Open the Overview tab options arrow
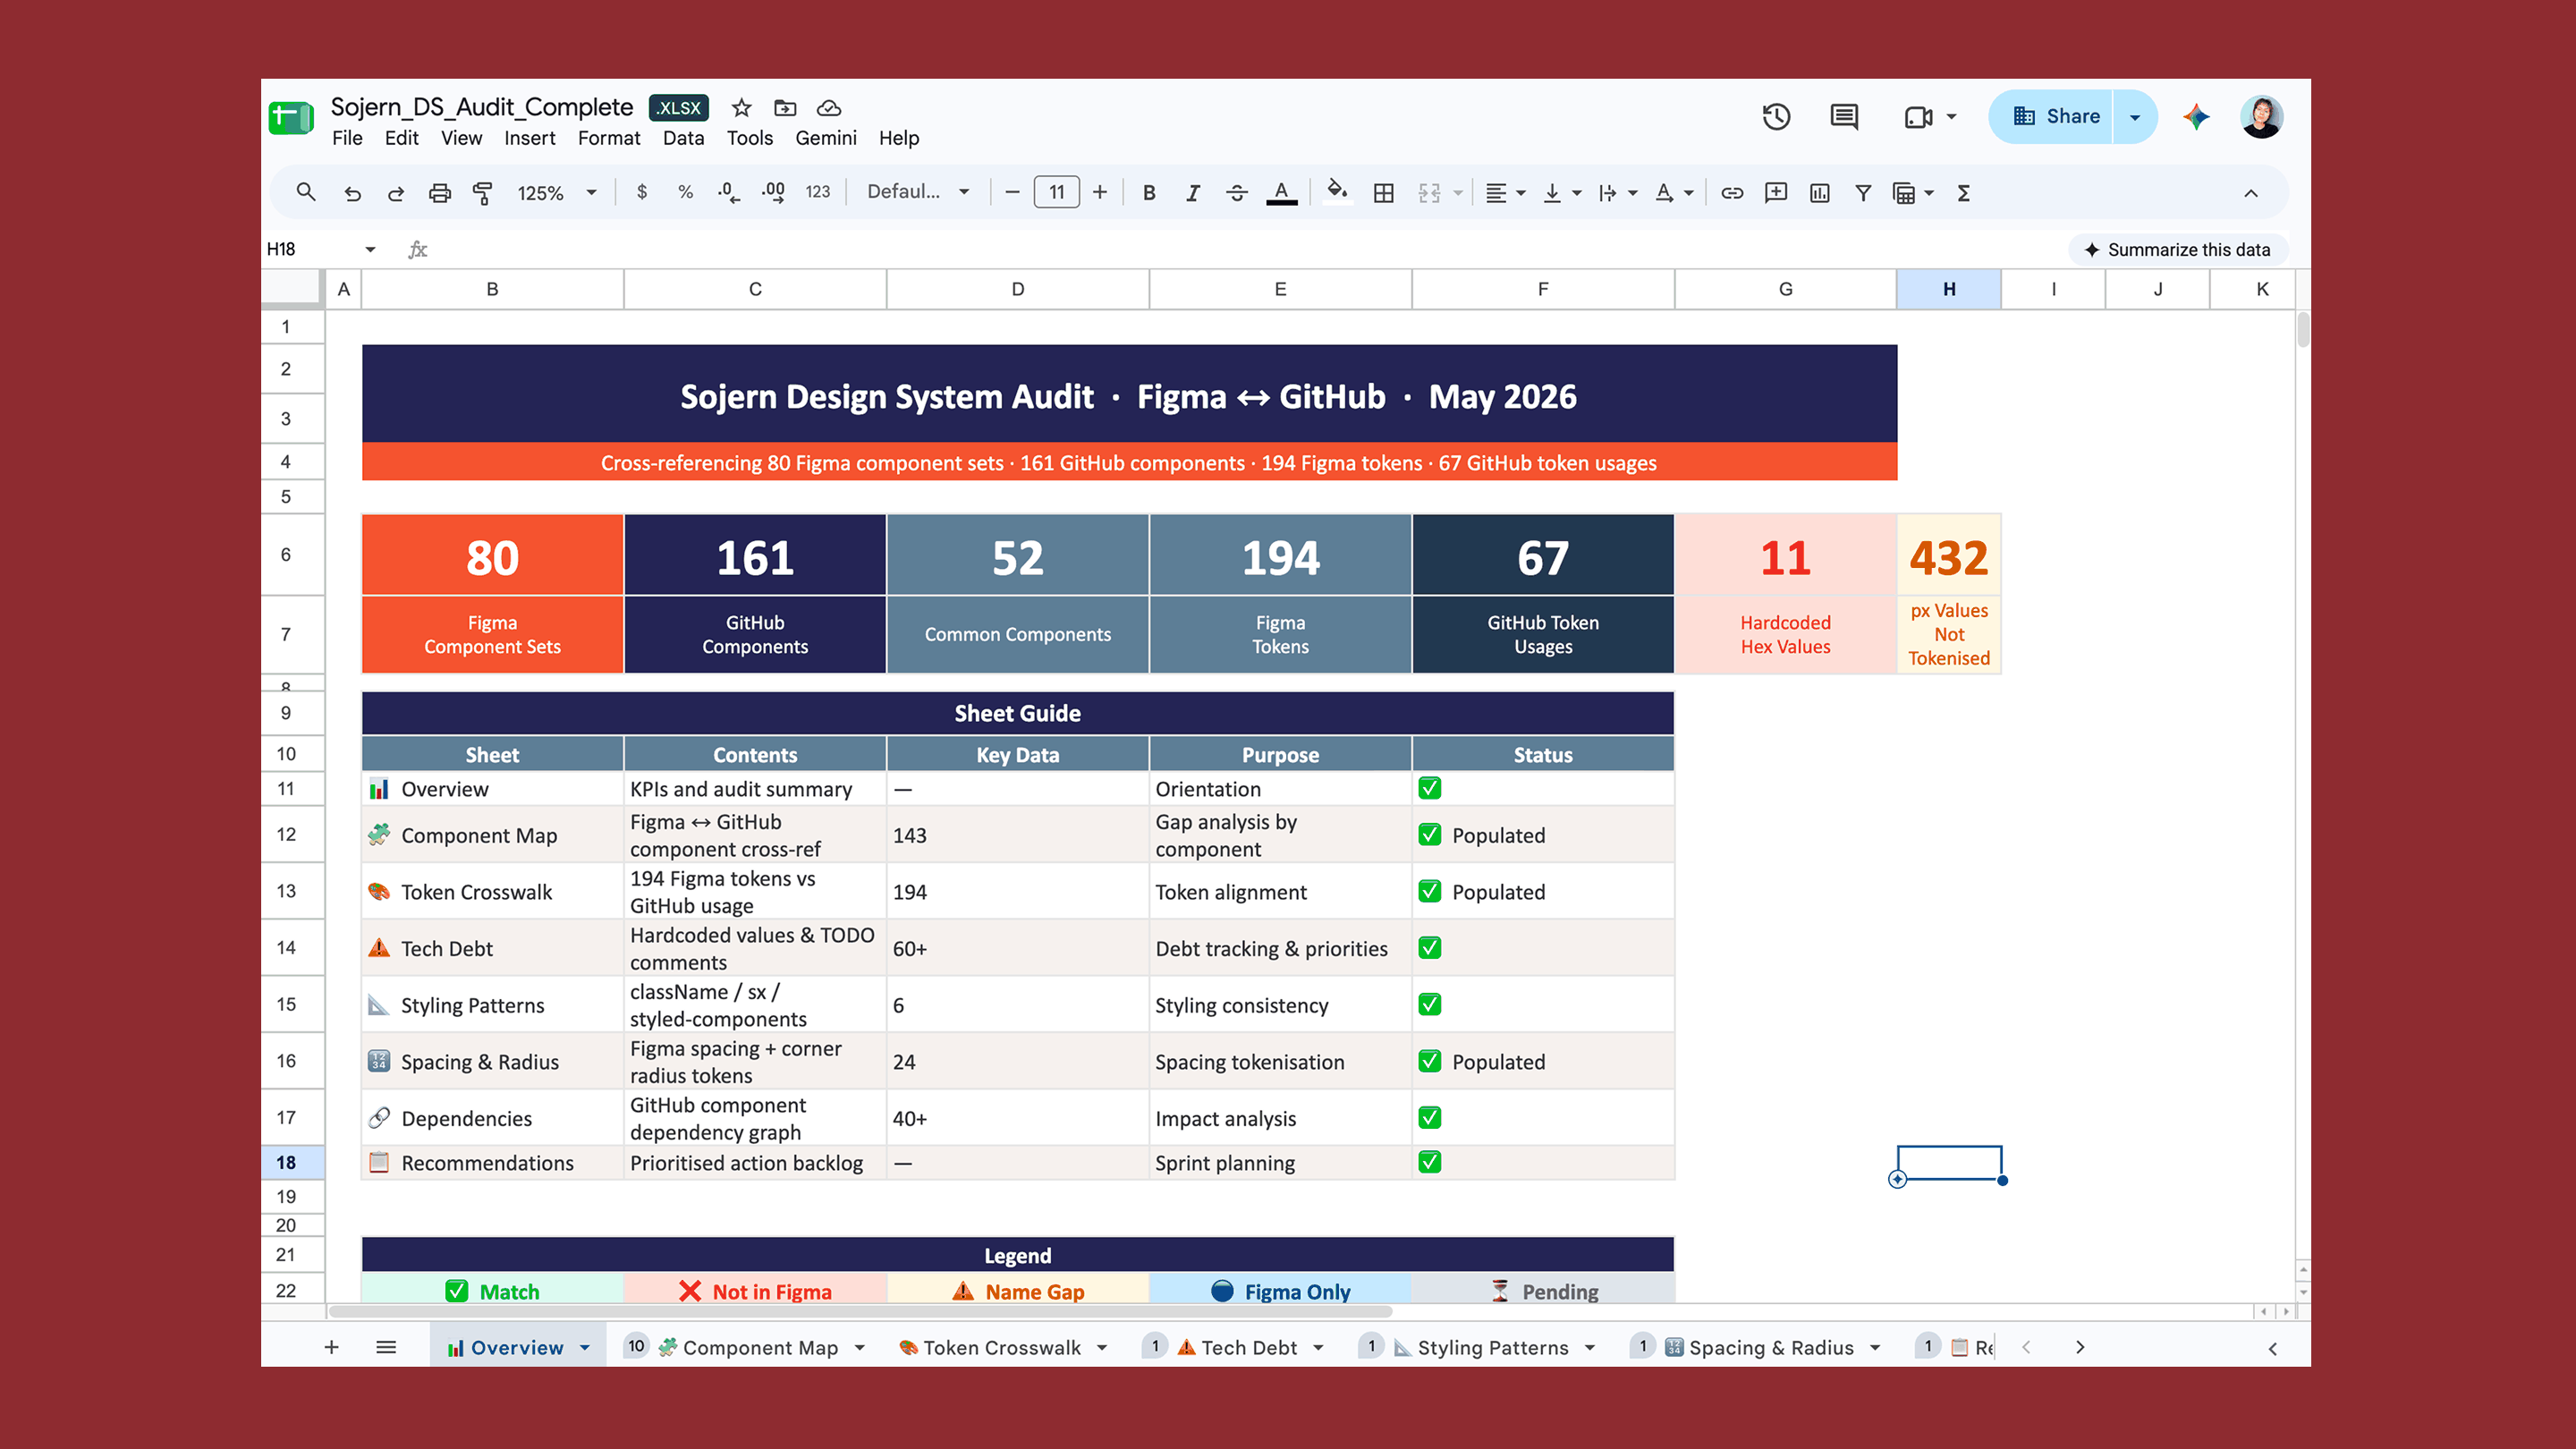The height and width of the screenshot is (1449, 2576). pos(585,1348)
